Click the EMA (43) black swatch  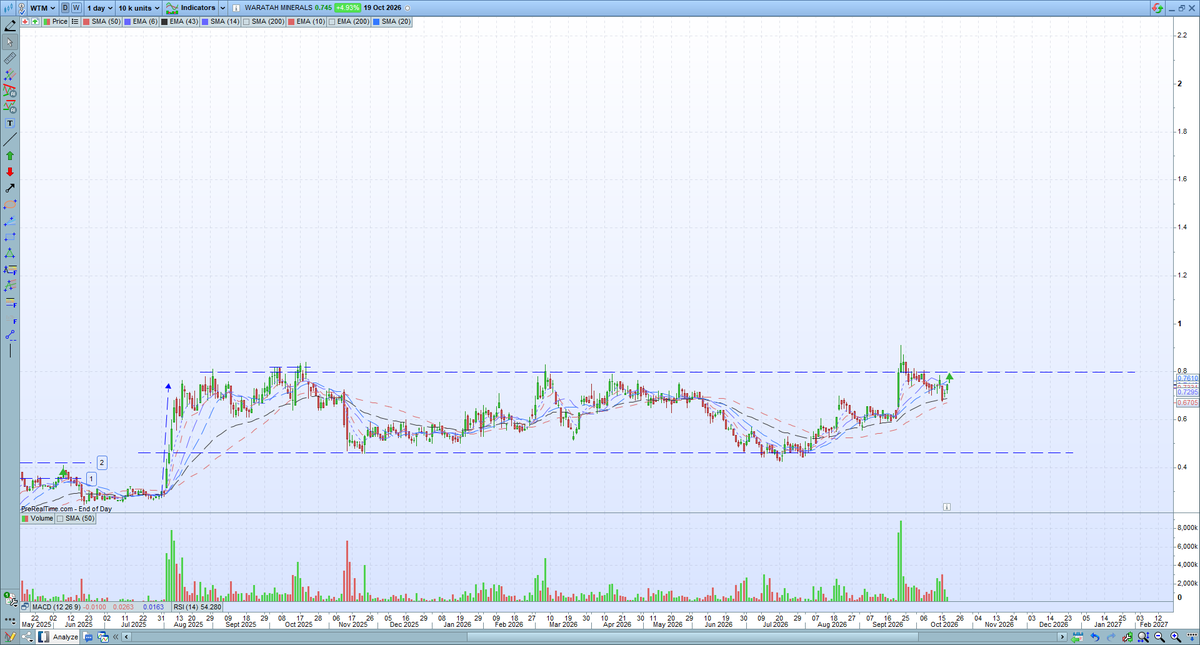point(164,21)
